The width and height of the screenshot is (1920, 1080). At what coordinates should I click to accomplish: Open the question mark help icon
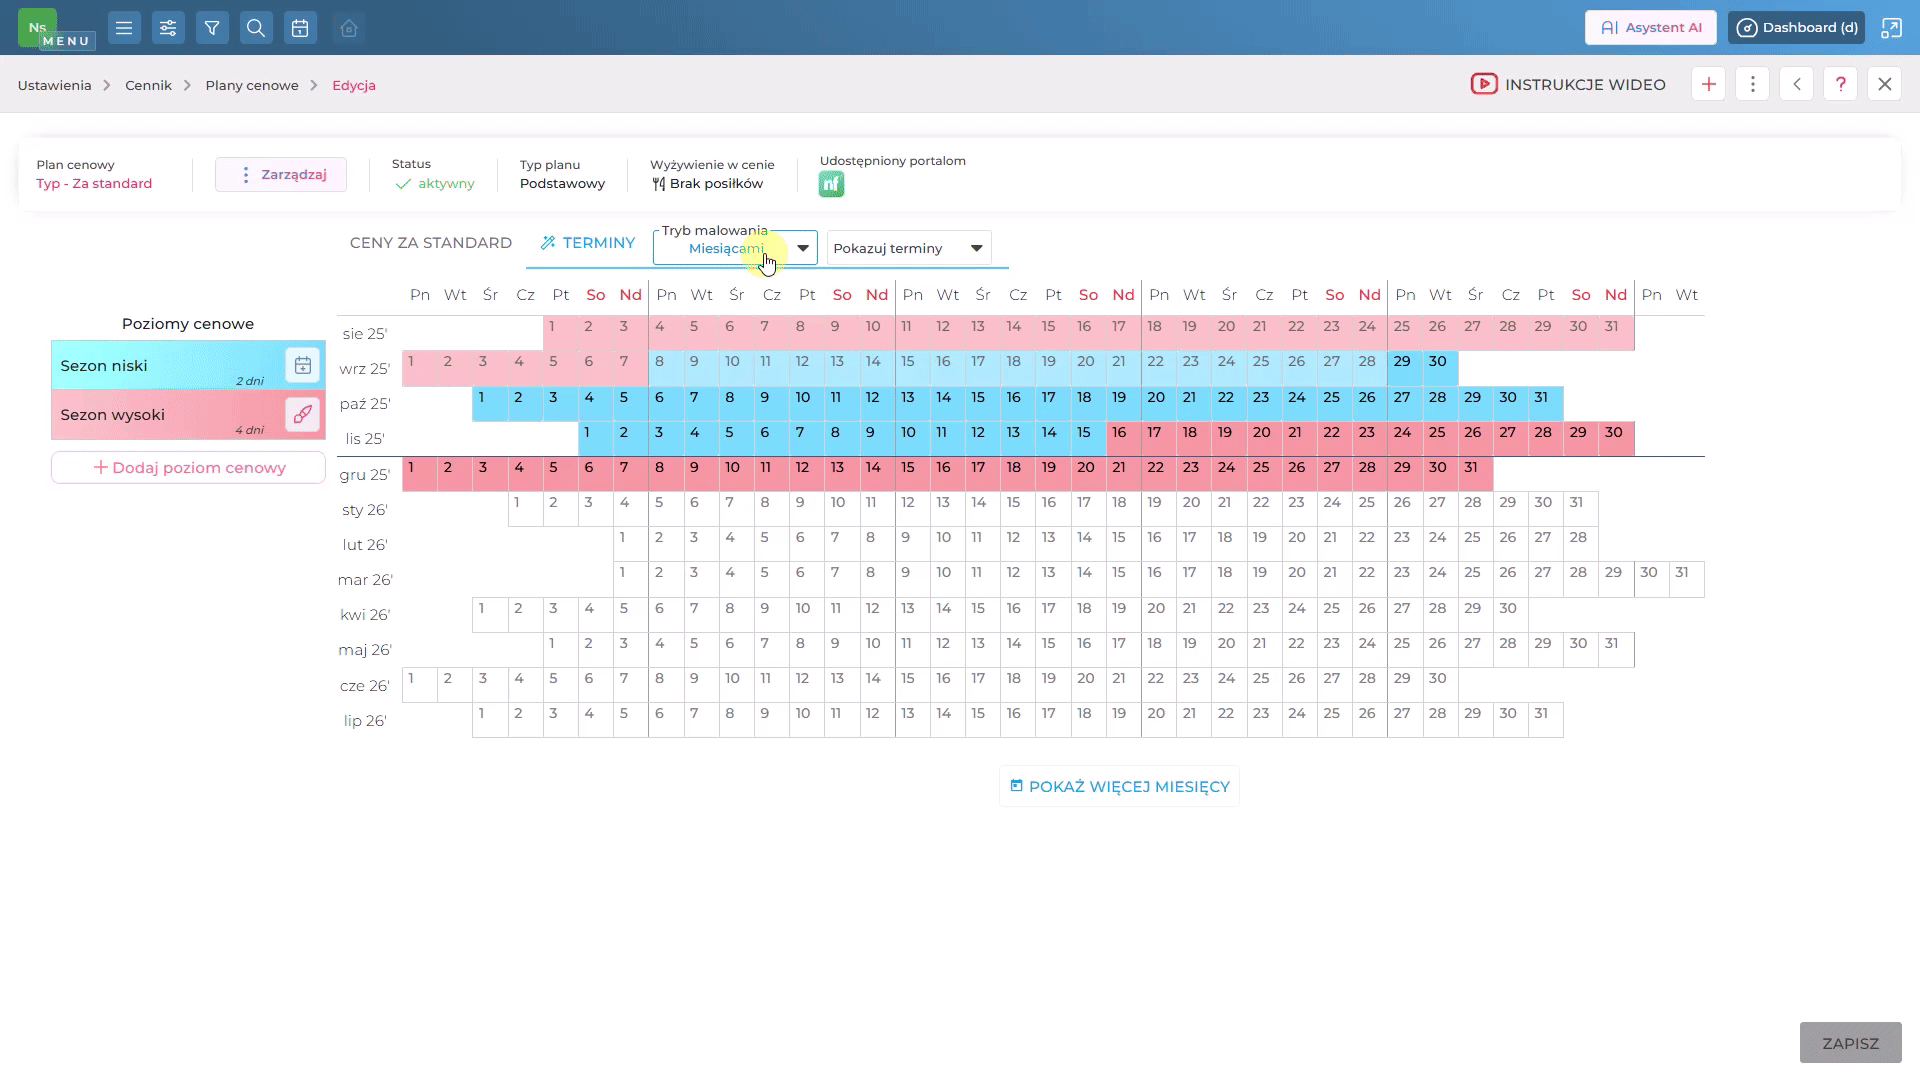tap(1841, 84)
